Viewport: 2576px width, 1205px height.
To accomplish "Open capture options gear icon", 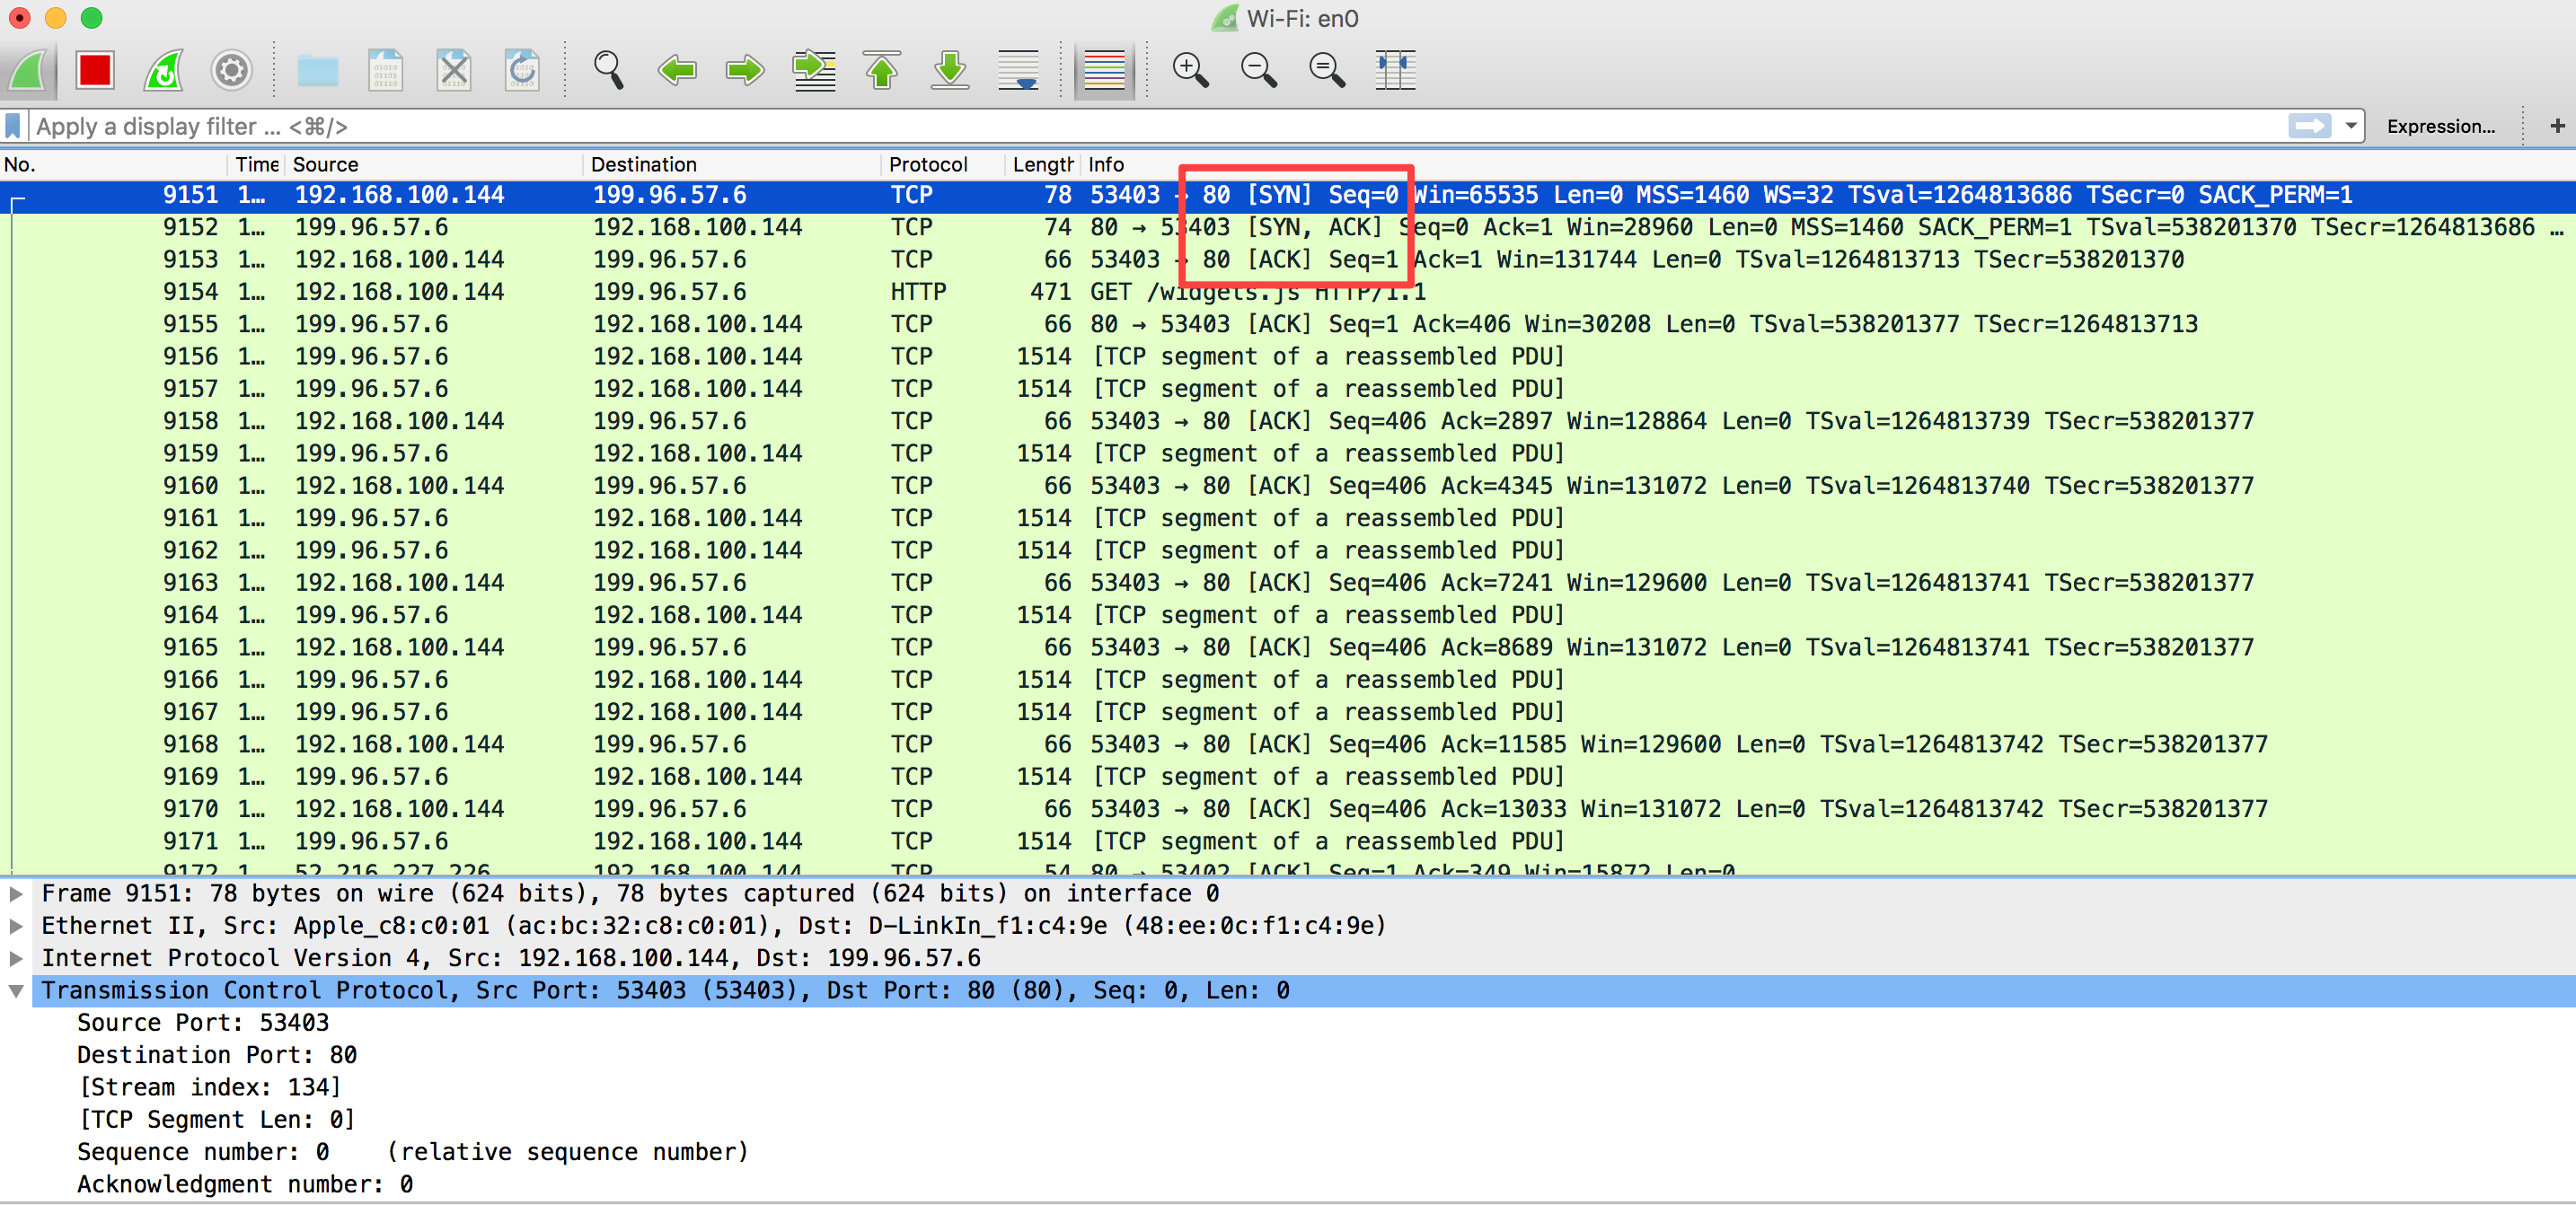I will [231, 70].
